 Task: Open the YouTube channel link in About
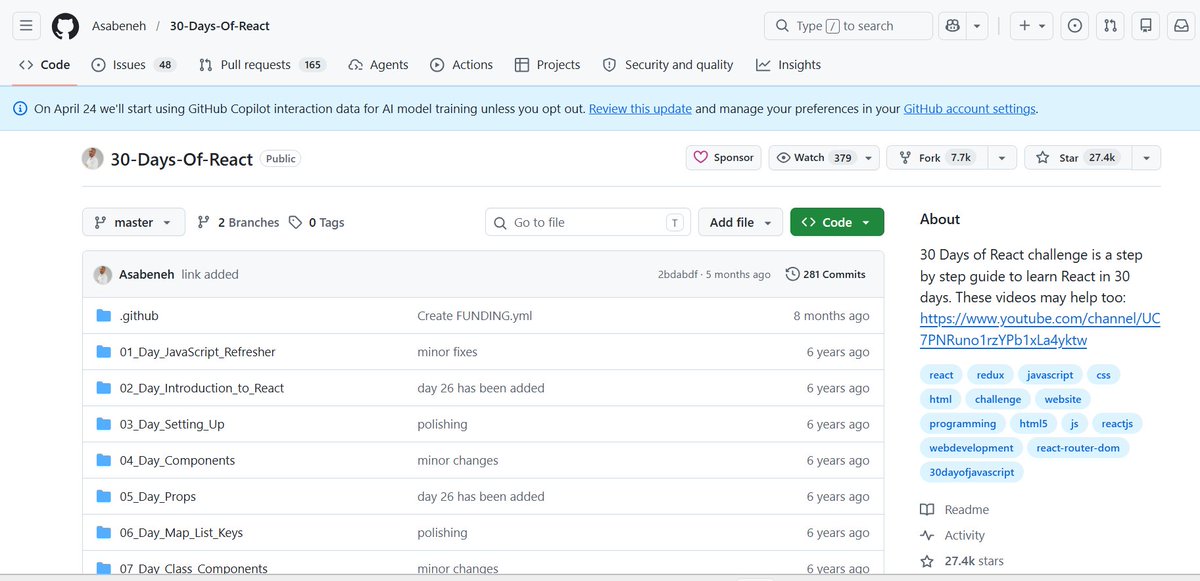[x=1040, y=329]
